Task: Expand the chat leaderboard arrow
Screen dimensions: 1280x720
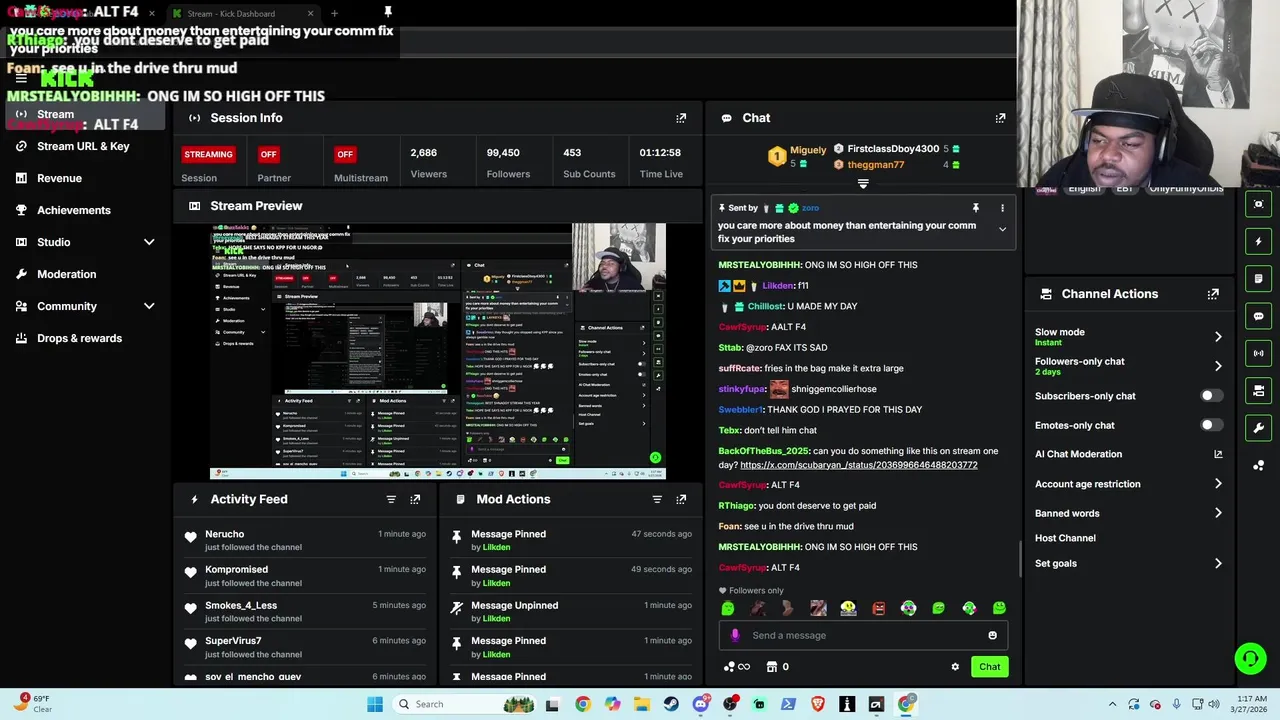Action: click(x=863, y=184)
